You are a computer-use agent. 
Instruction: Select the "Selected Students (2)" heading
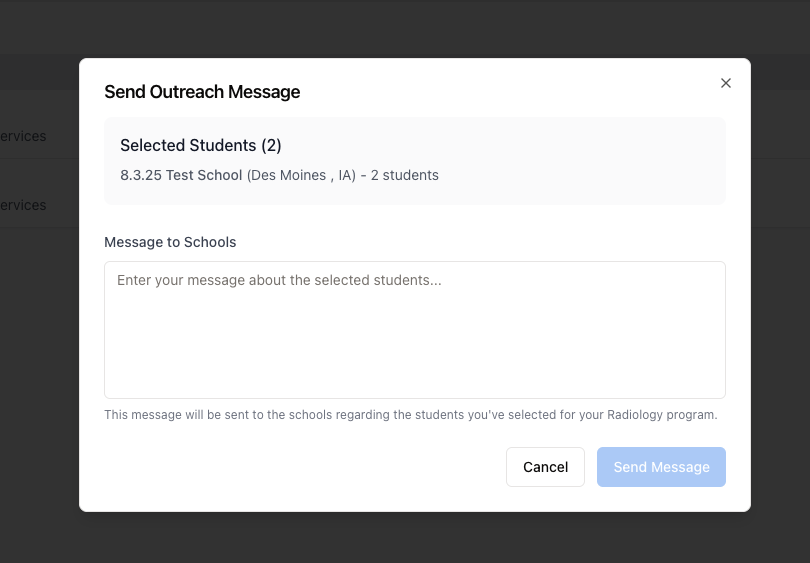[201, 145]
